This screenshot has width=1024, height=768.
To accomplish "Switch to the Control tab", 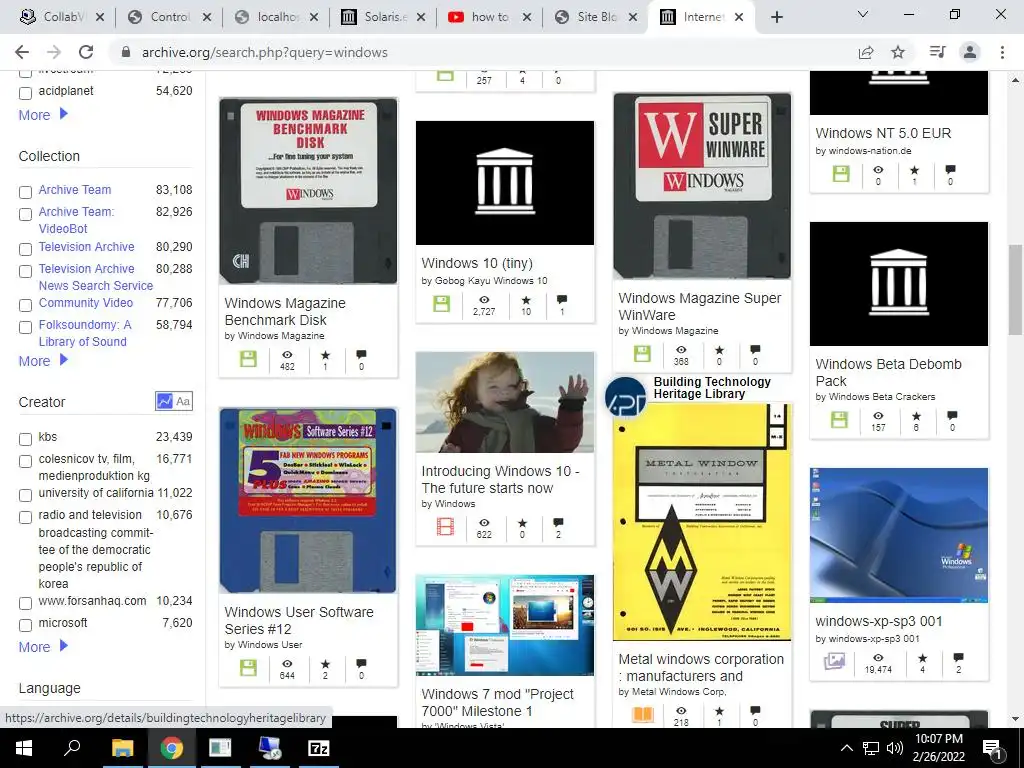I will click(168, 17).
